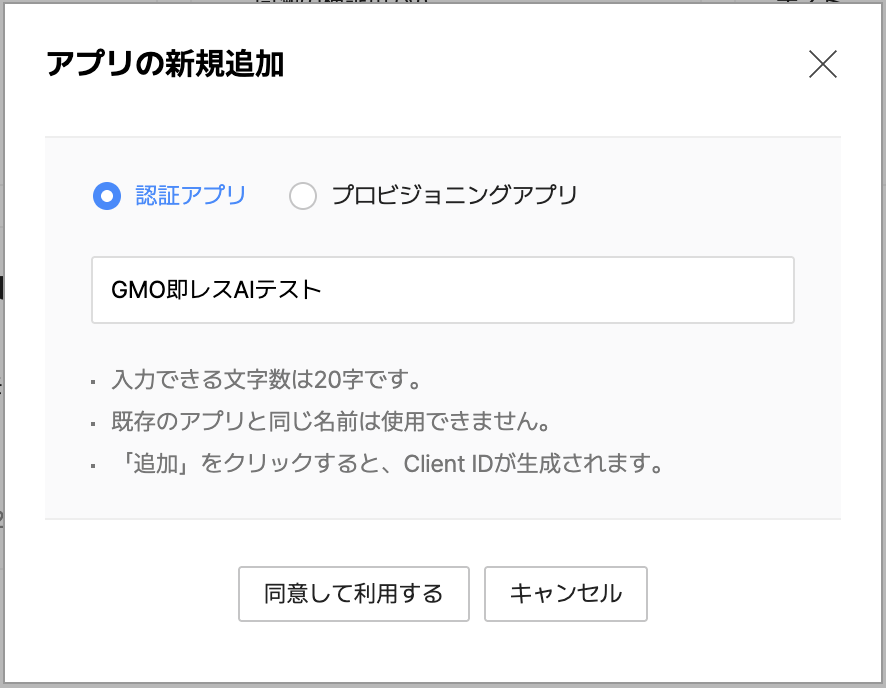Viewport: 886px width, 688px height.
Task: Click the hint about 「追加」 generating an ID
Action: point(388,465)
